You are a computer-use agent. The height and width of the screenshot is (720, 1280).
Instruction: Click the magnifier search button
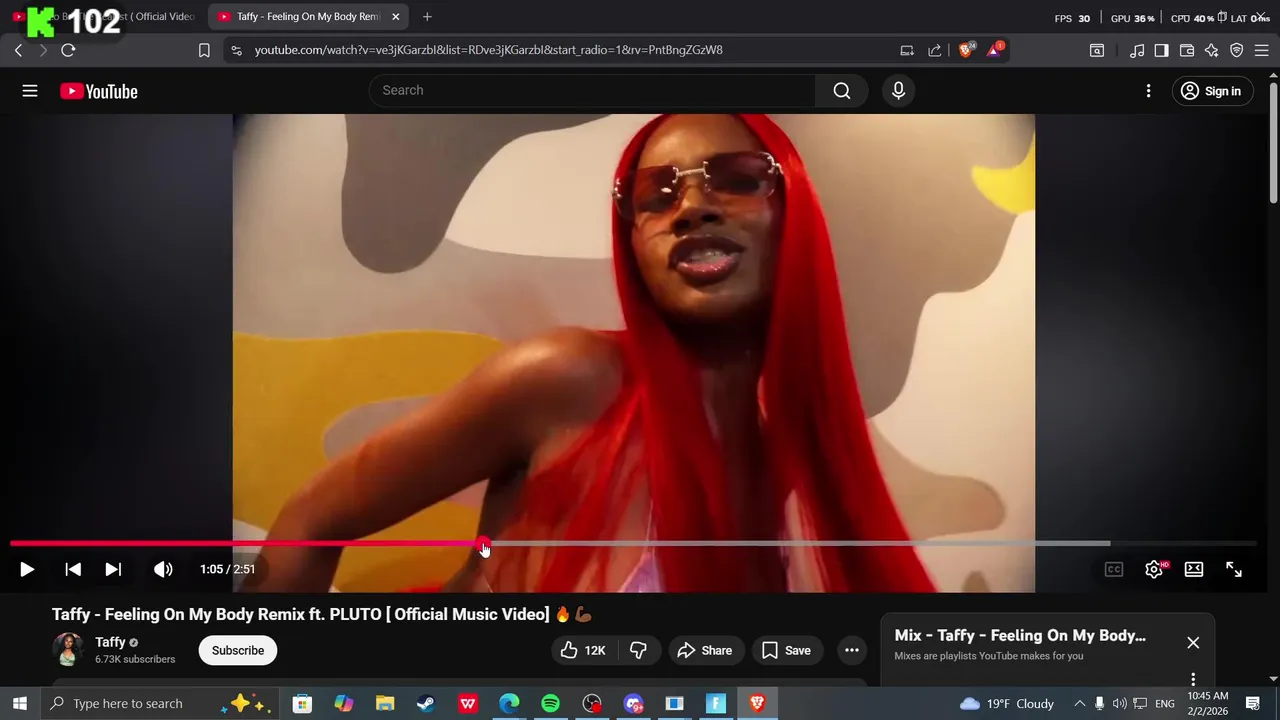pyautogui.click(x=842, y=90)
